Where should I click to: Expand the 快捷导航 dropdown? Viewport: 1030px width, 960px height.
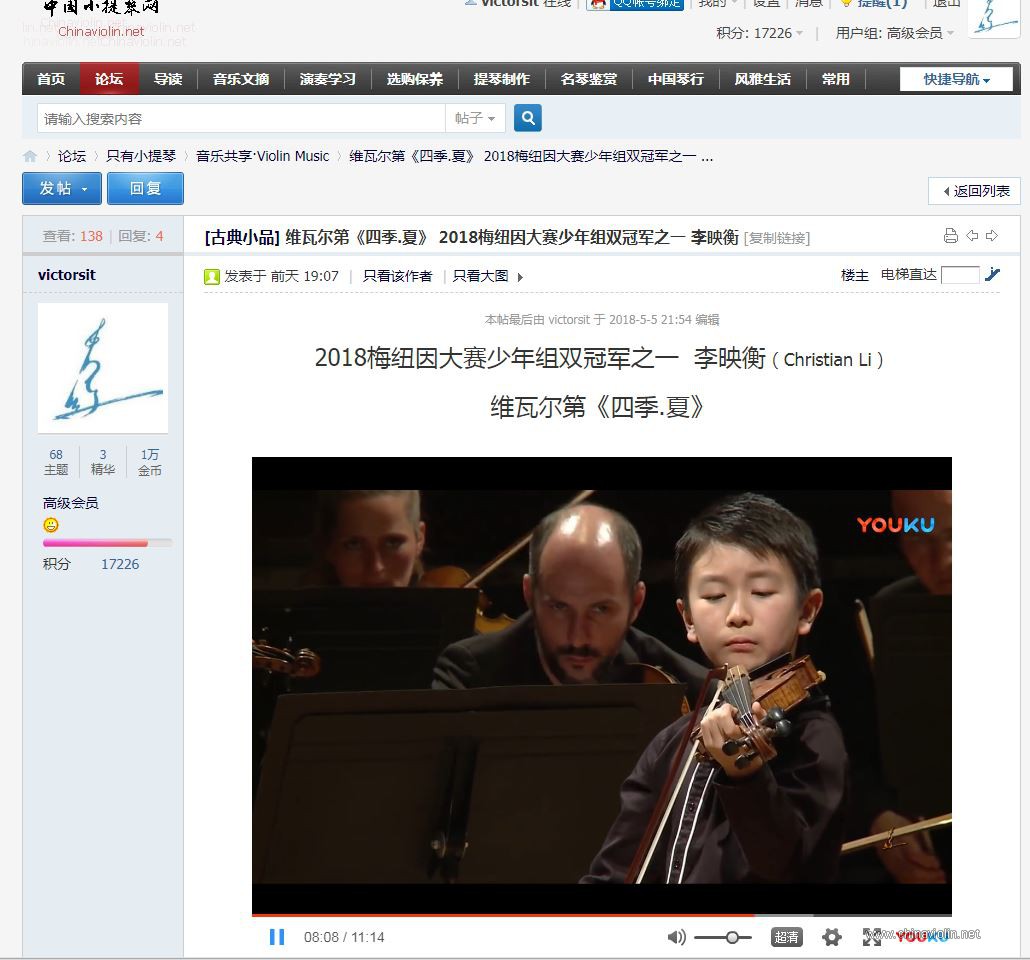tap(956, 80)
